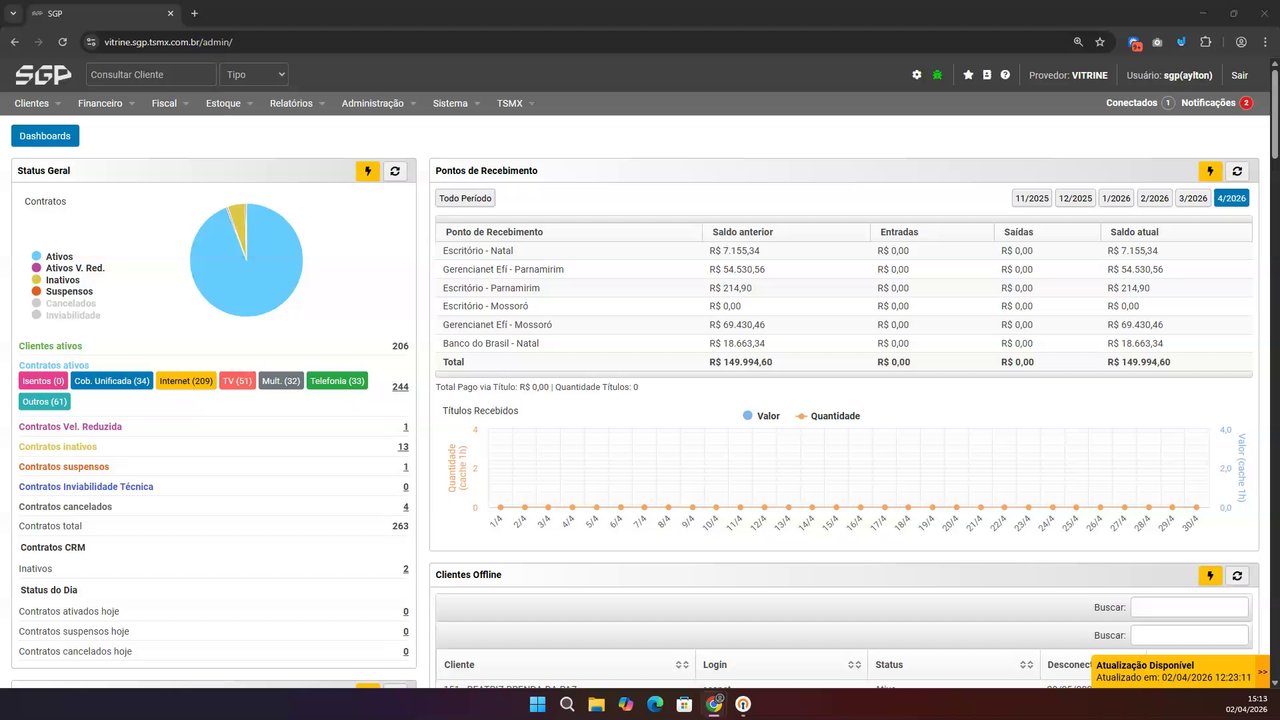The image size is (1280, 720).
Task: Select the 3/2026 period tab
Action: tap(1192, 198)
